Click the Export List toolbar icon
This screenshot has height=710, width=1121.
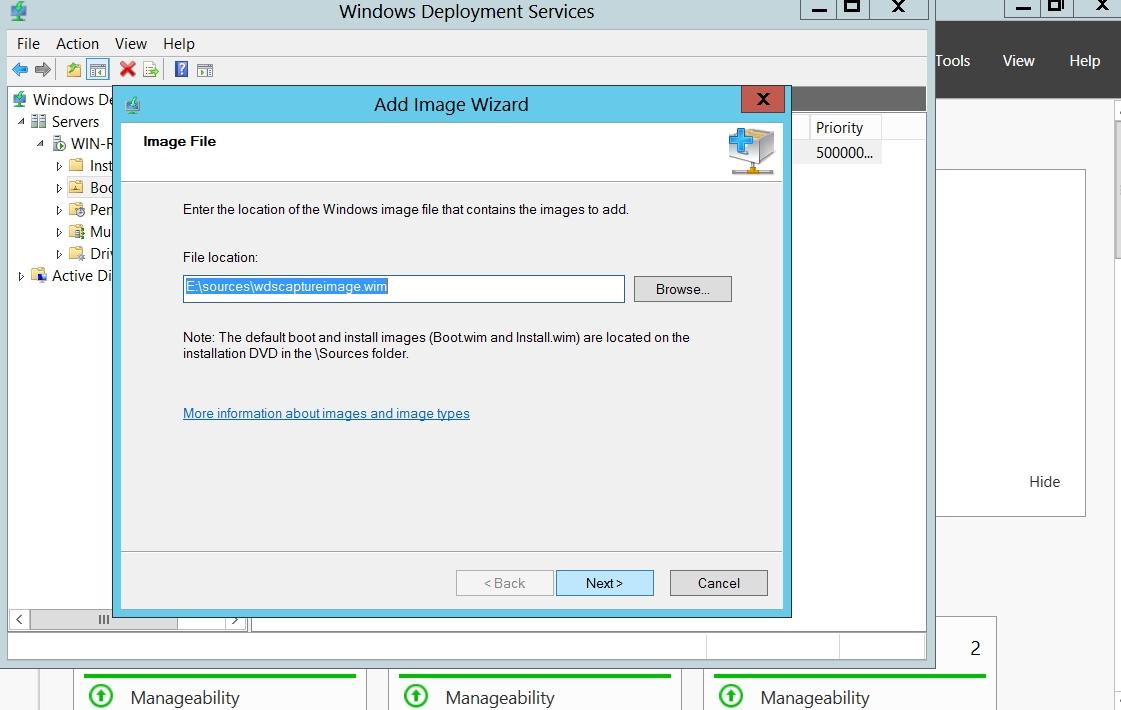(x=151, y=70)
